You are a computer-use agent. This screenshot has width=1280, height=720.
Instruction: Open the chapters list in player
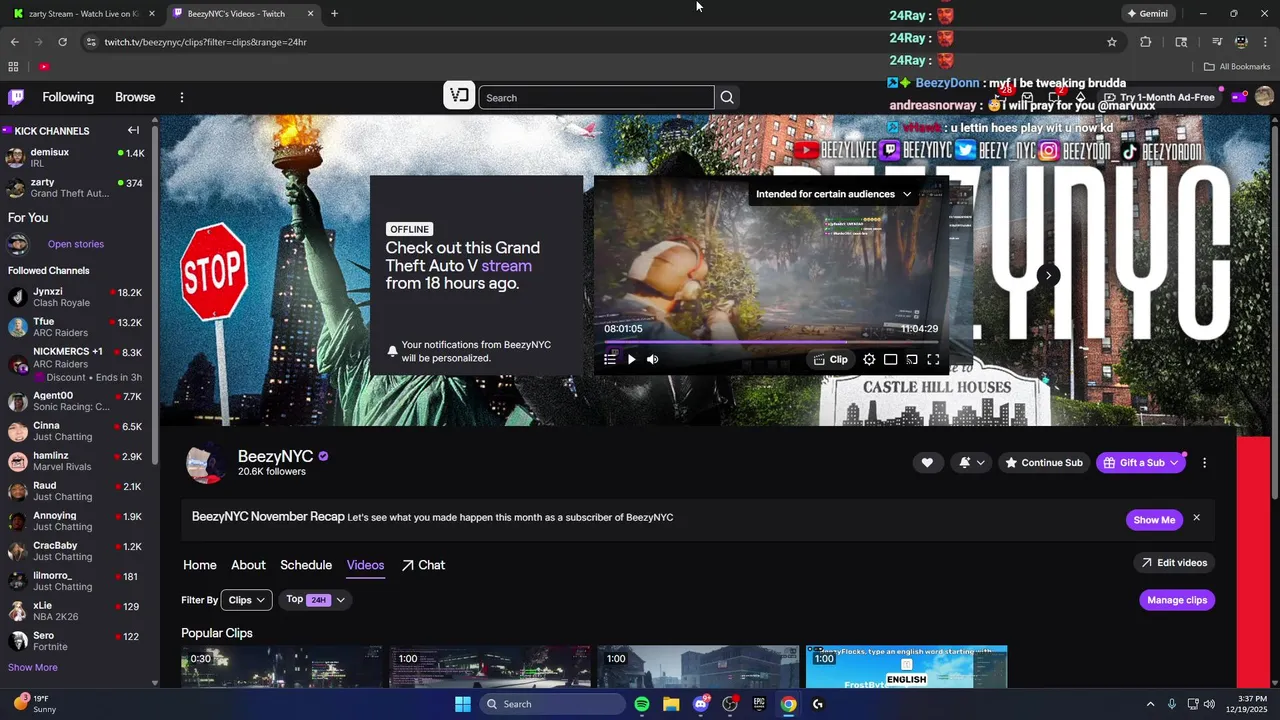[610, 360]
